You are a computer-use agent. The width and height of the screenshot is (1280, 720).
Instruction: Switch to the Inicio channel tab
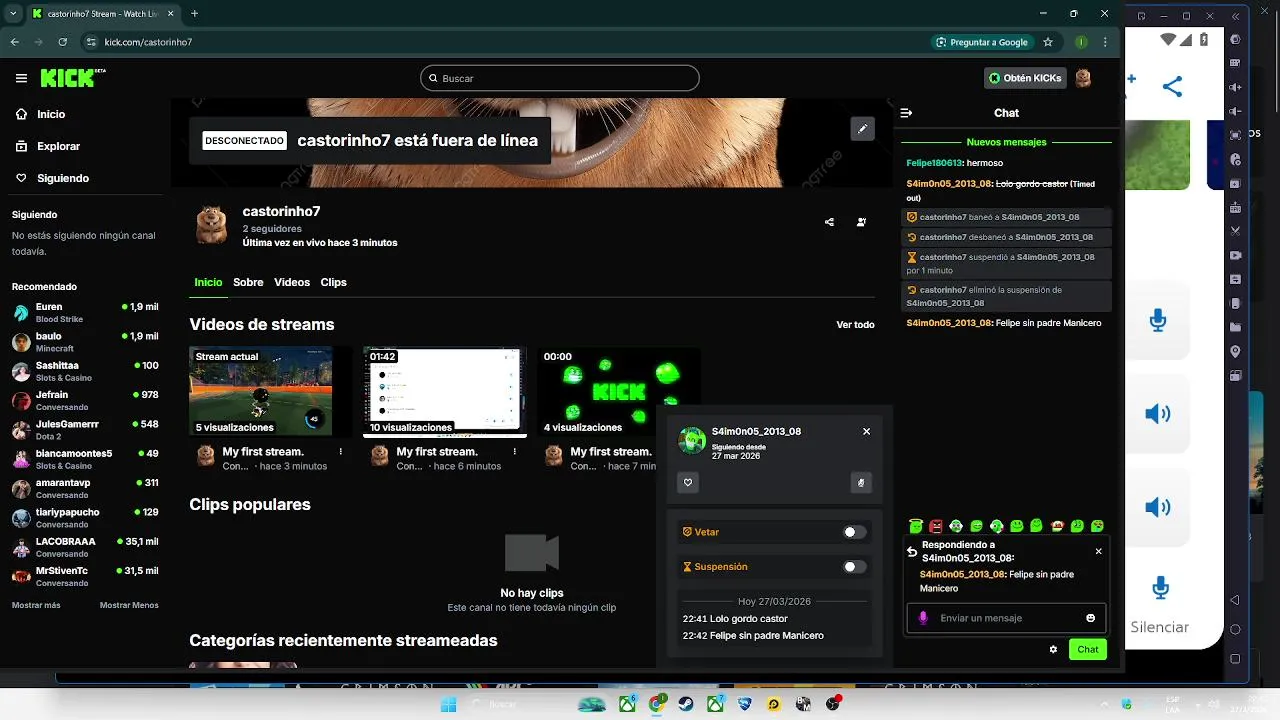pyautogui.click(x=208, y=282)
